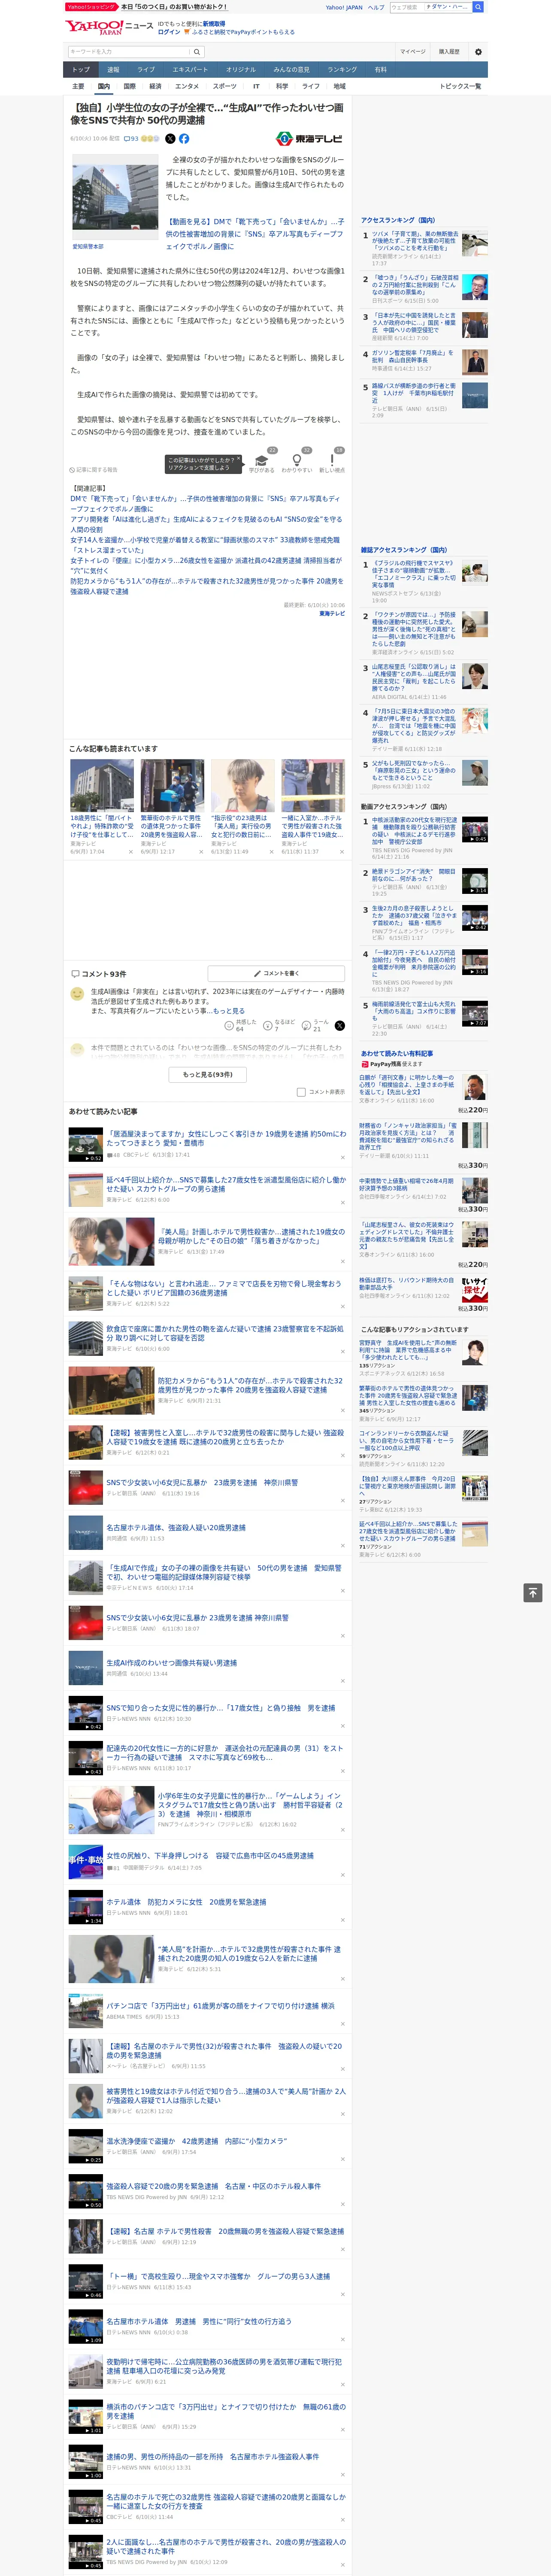Open settings with the gear icon
This screenshot has height=2576, width=551.
478,52
